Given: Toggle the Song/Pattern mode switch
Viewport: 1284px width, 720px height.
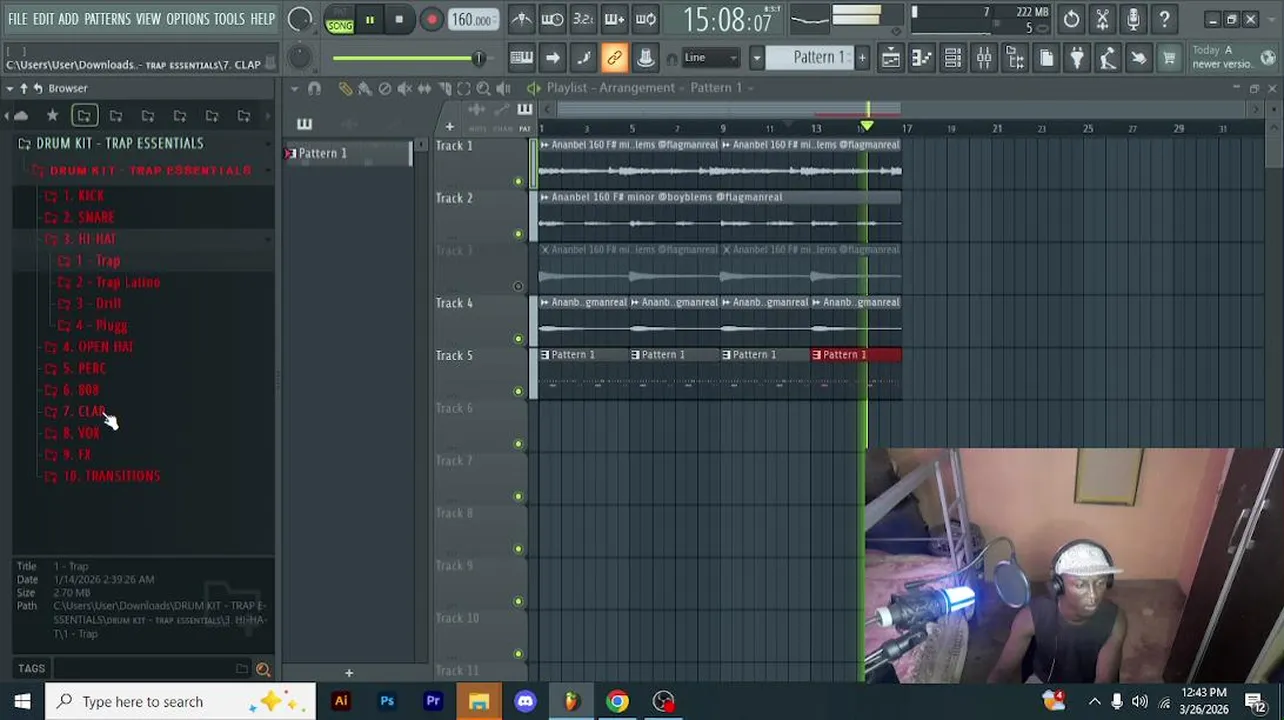Looking at the screenshot, I should (340, 19).
